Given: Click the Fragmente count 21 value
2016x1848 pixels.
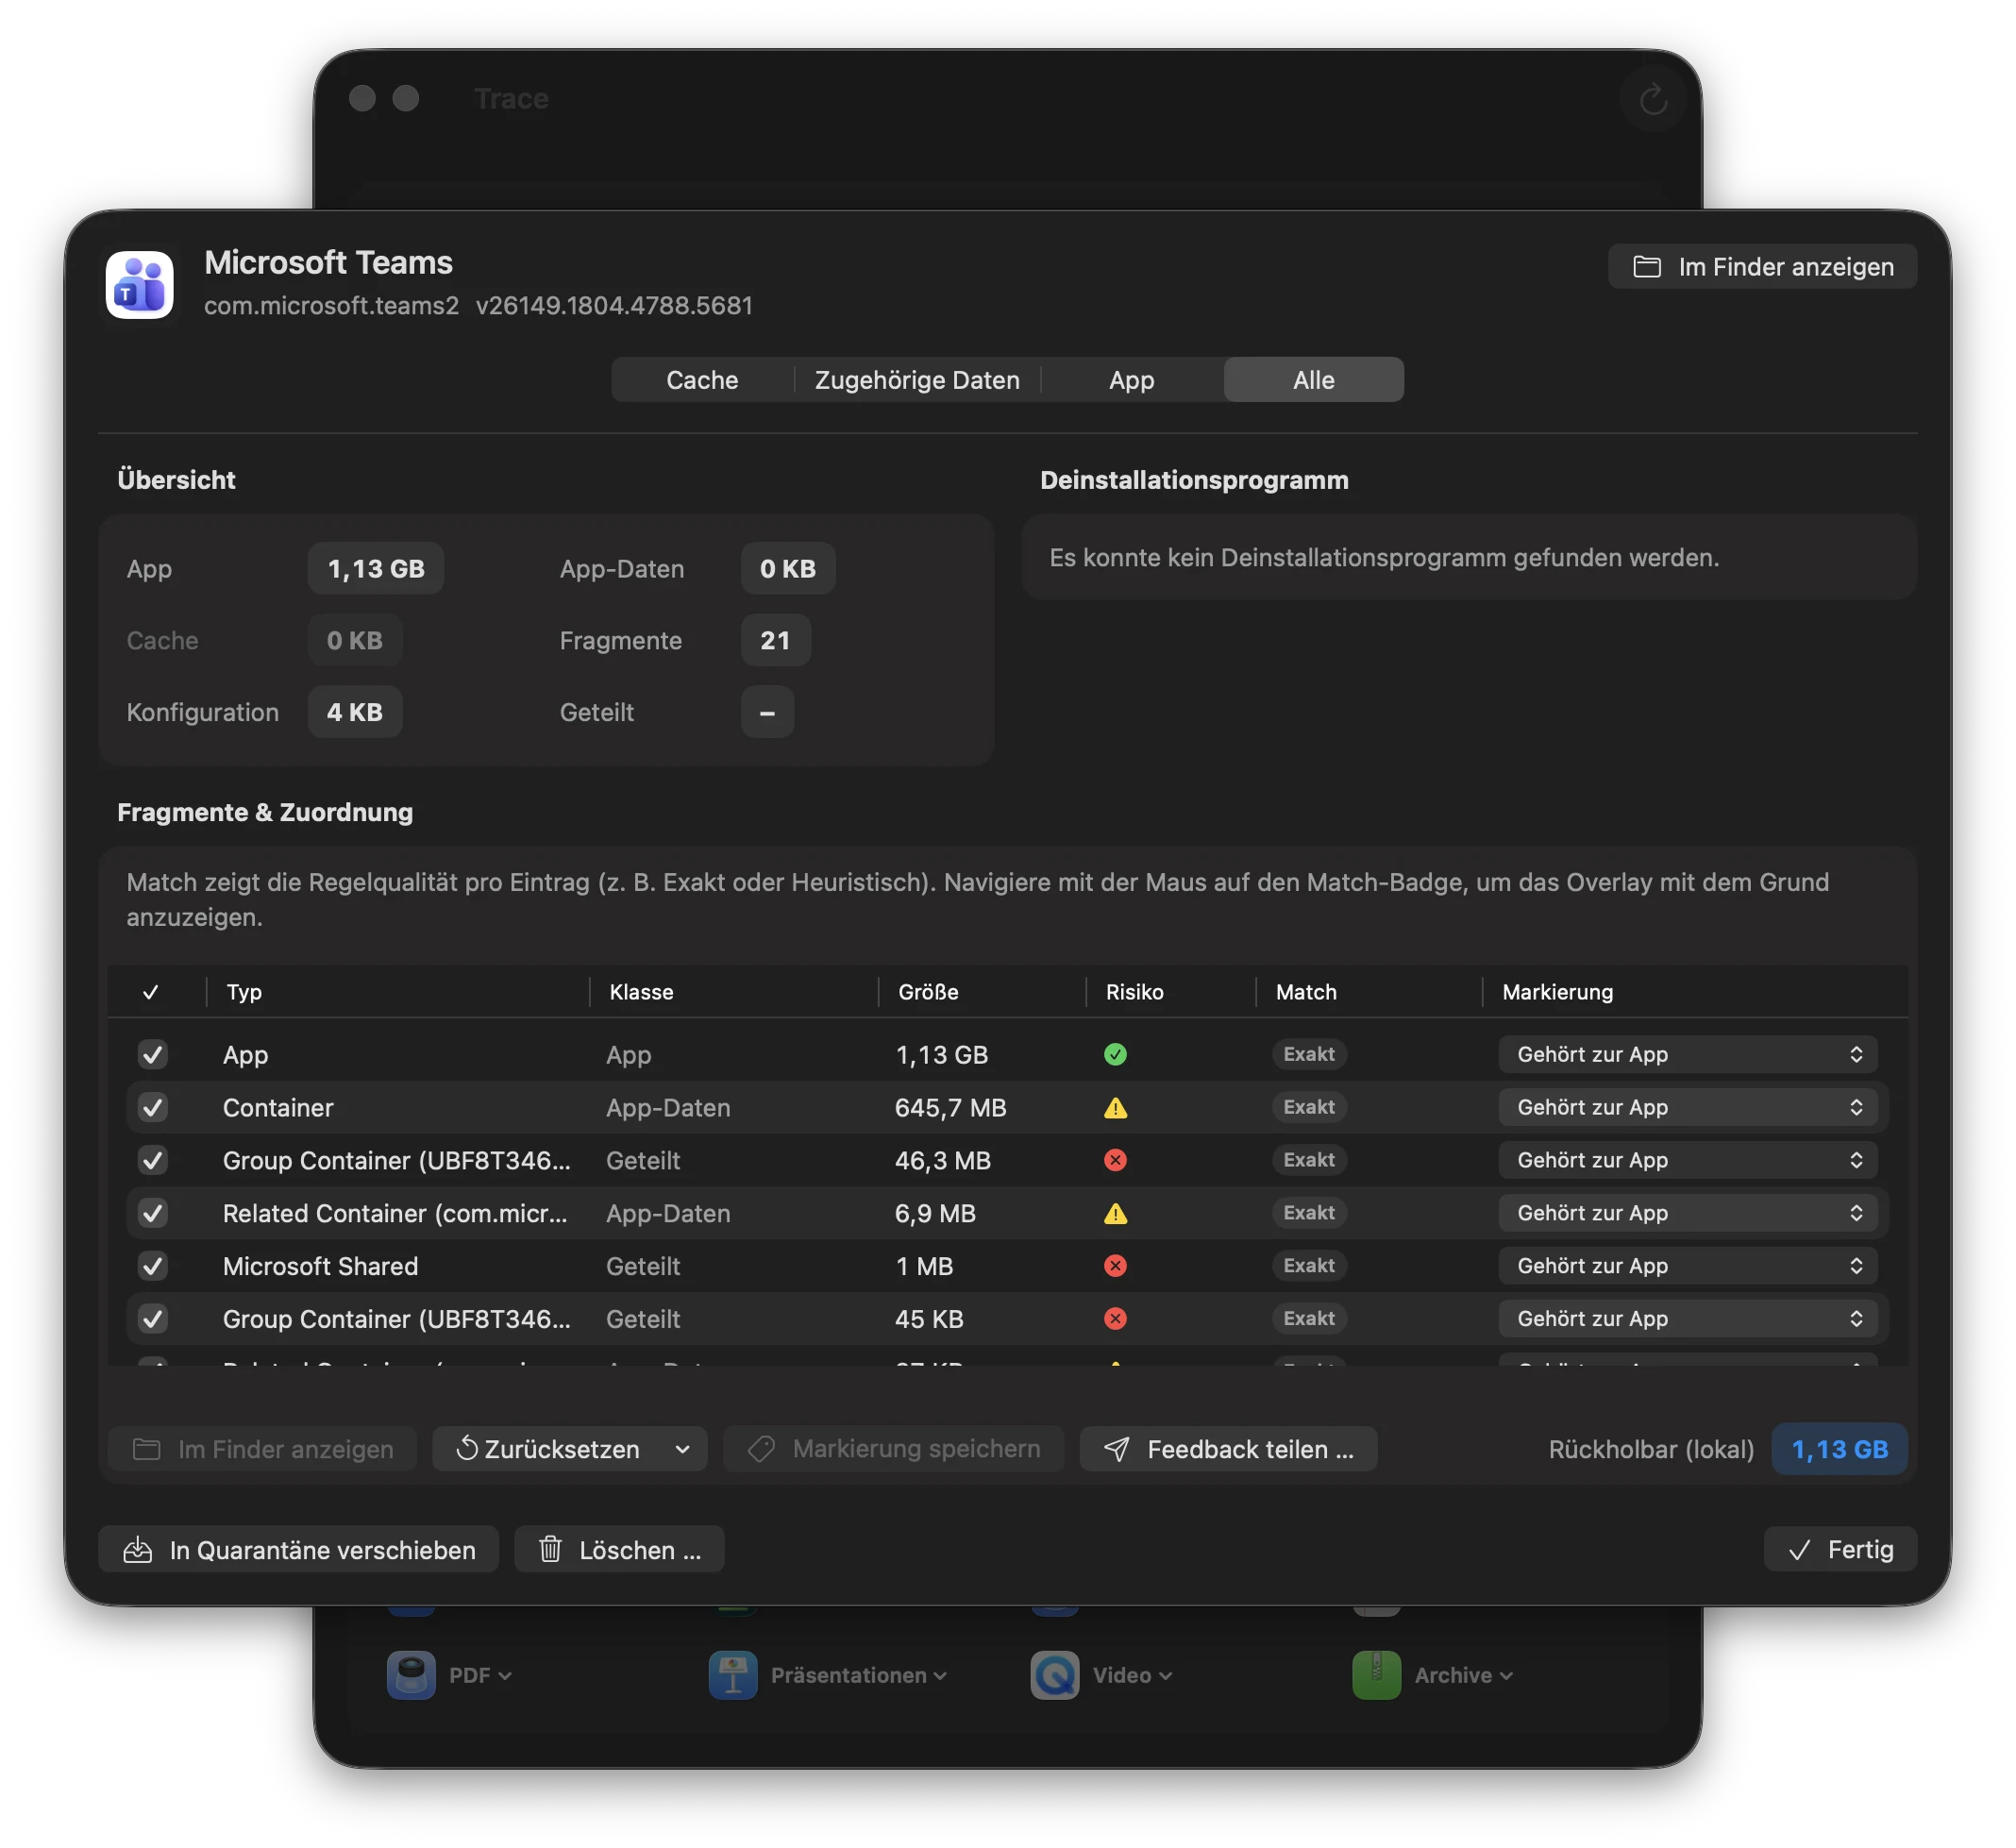Looking at the screenshot, I should 775,640.
